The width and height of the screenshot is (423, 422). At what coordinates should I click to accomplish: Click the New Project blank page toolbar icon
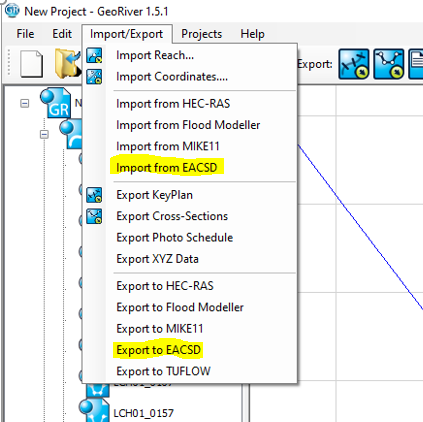point(31,64)
